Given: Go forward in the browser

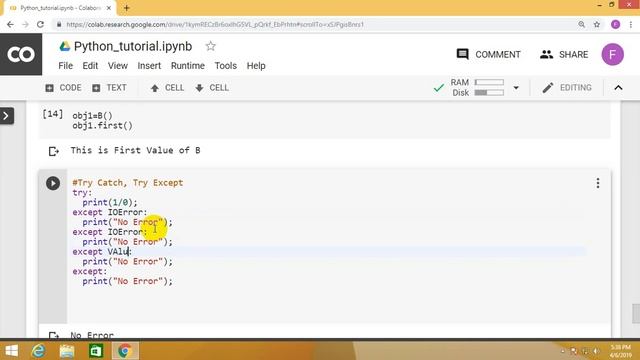Looking at the screenshot, I should pos(25,24).
